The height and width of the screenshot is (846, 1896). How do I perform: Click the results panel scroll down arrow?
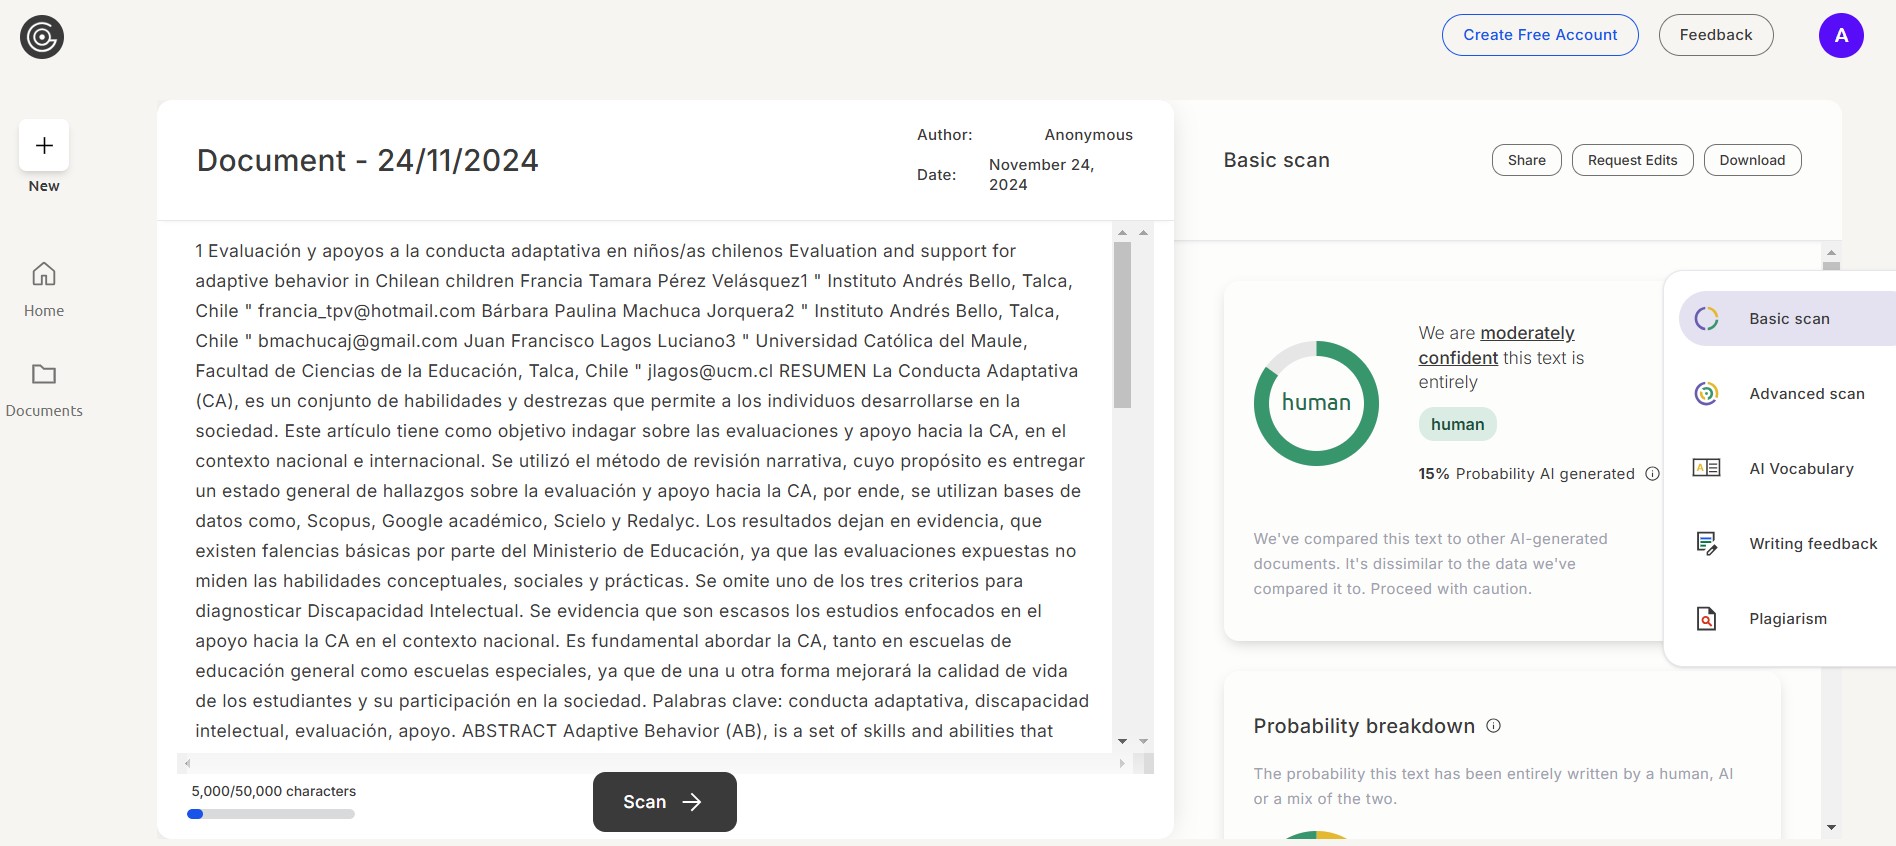[x=1831, y=827]
